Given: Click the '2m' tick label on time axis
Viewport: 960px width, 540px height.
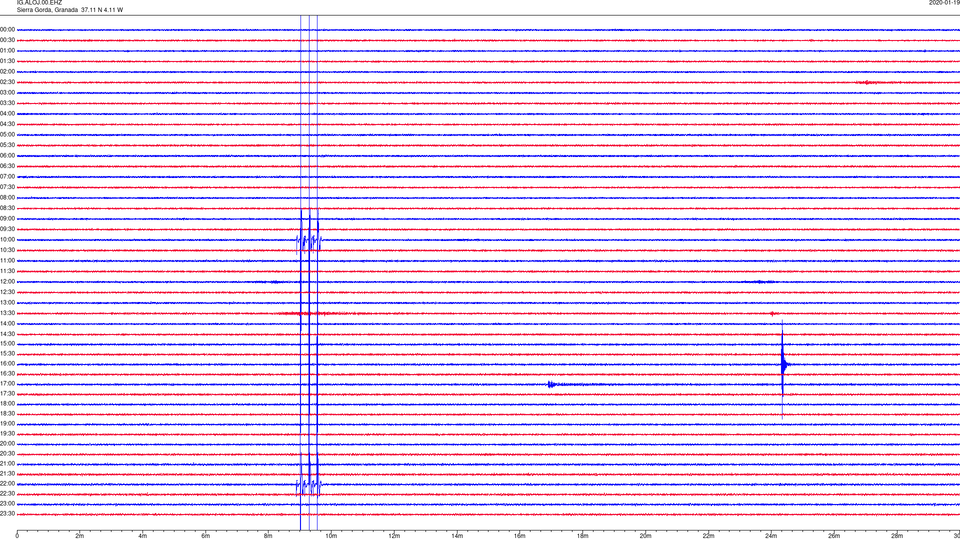Looking at the screenshot, I should 80,536.
